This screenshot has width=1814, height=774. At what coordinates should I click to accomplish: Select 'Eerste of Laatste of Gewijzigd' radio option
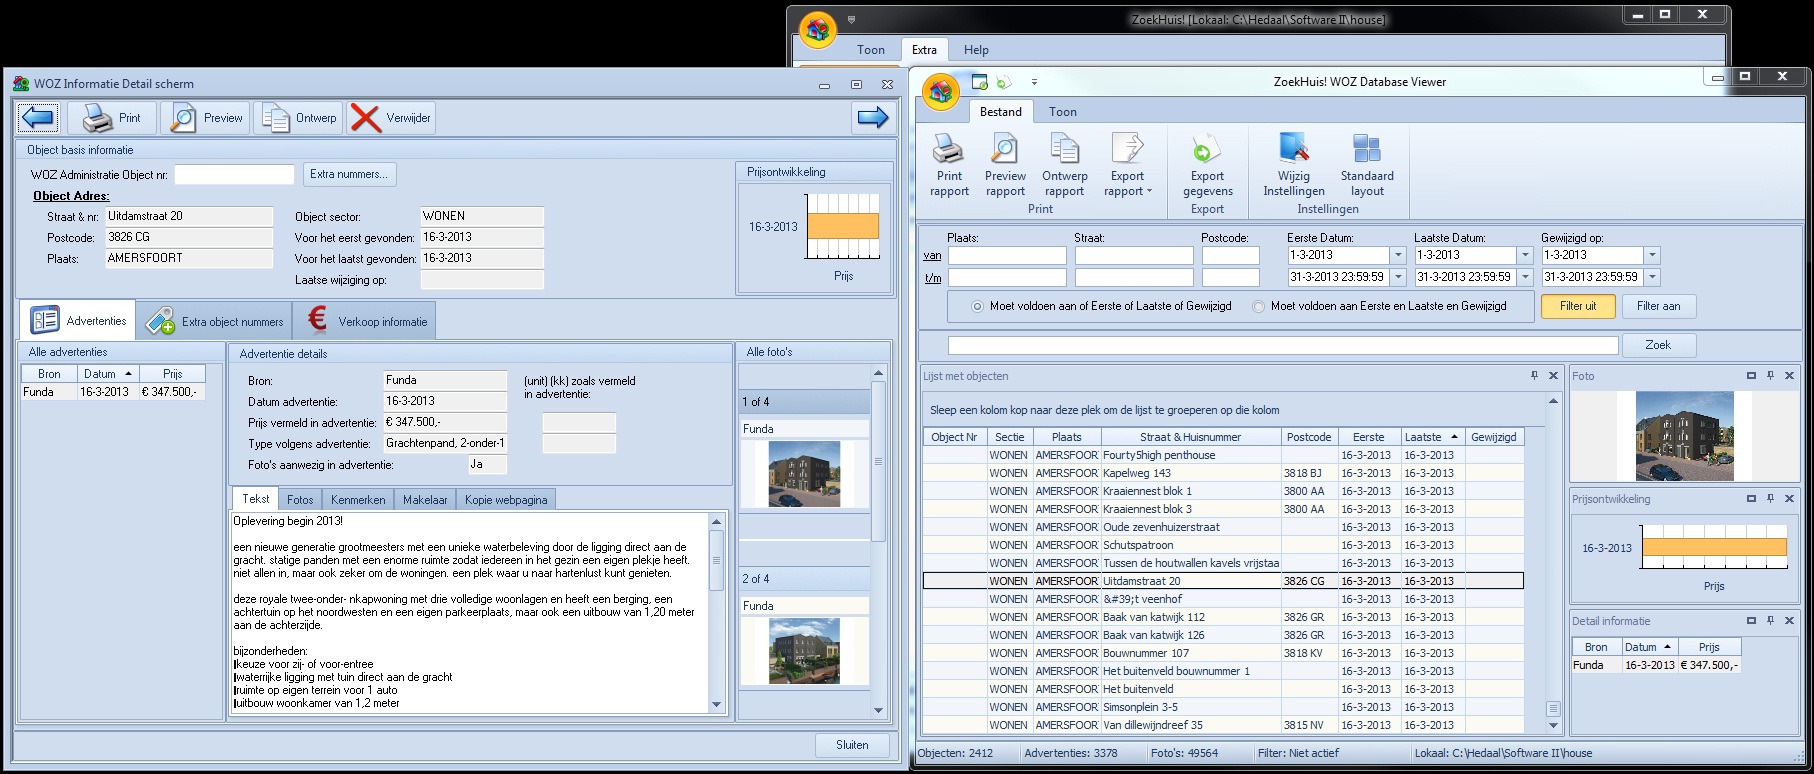(x=977, y=307)
